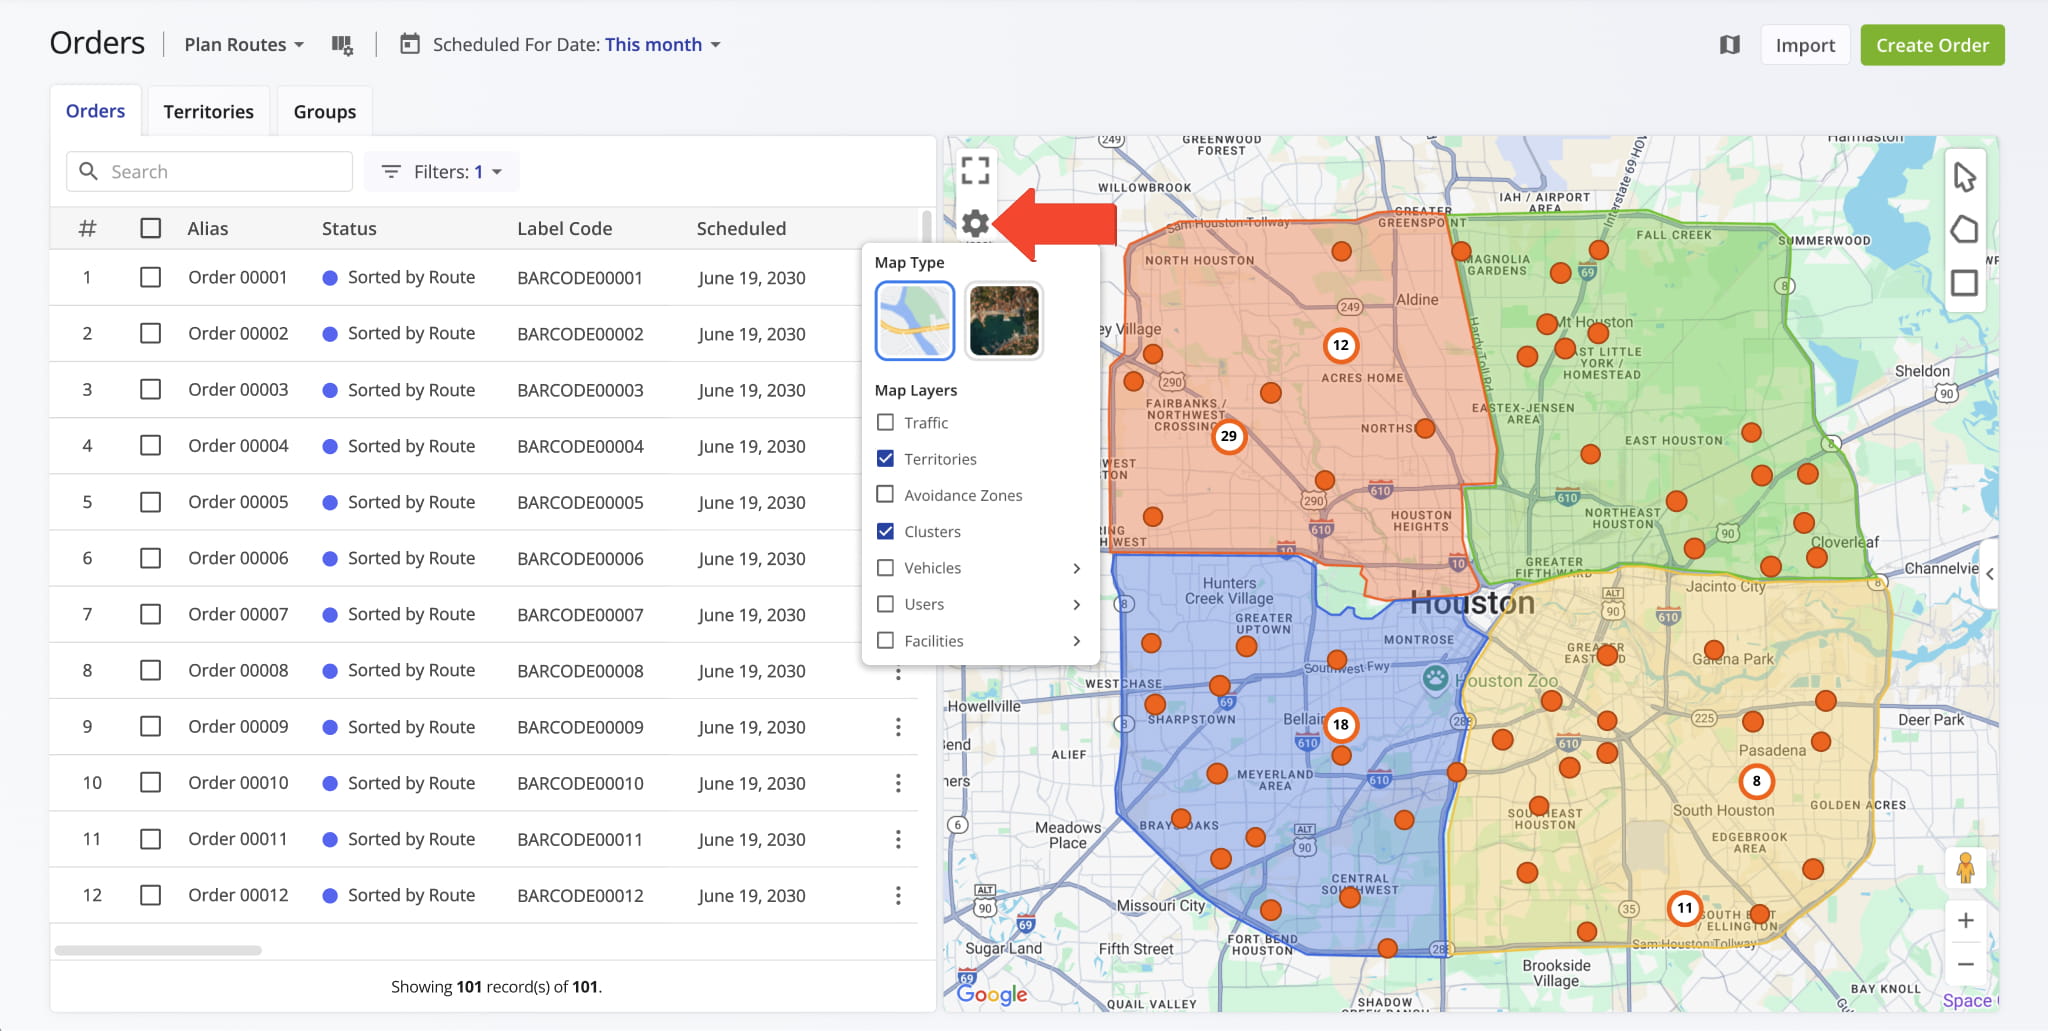Click the cluster marker showing 12
The image size is (2048, 1031).
[1341, 345]
